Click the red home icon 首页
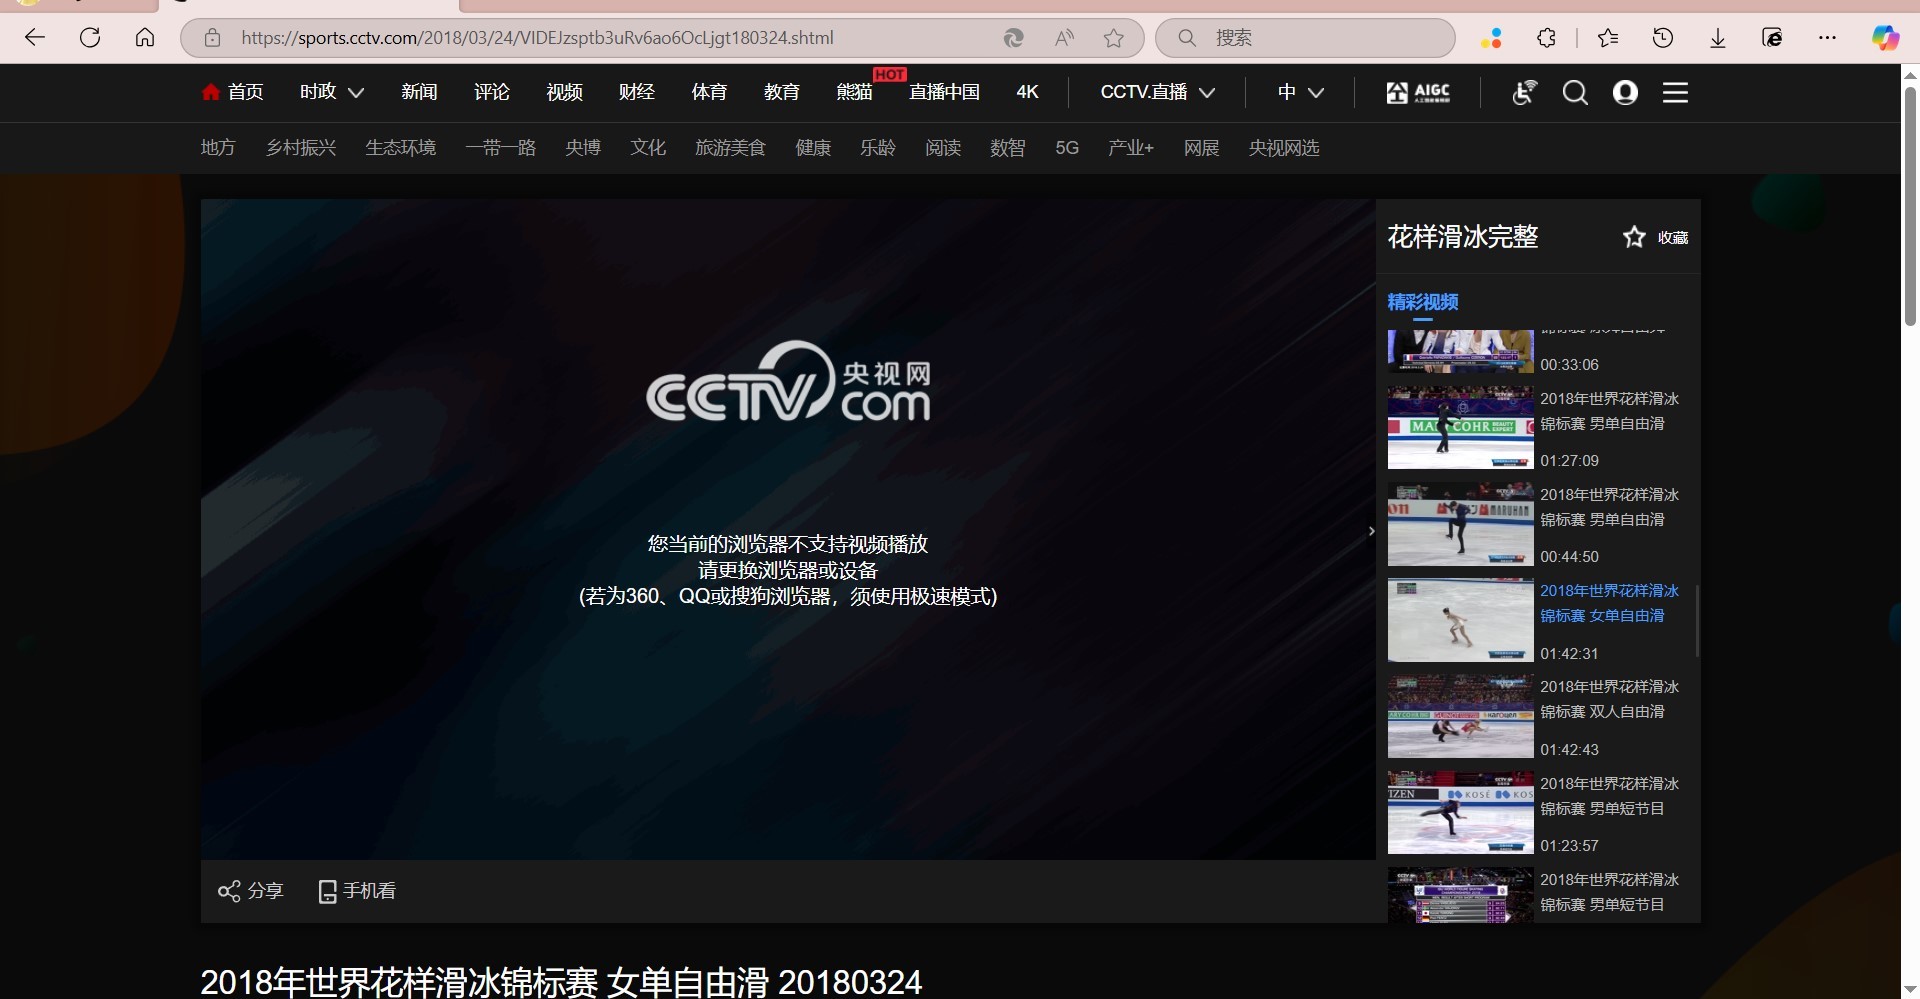The height and width of the screenshot is (999, 1920). click(232, 92)
